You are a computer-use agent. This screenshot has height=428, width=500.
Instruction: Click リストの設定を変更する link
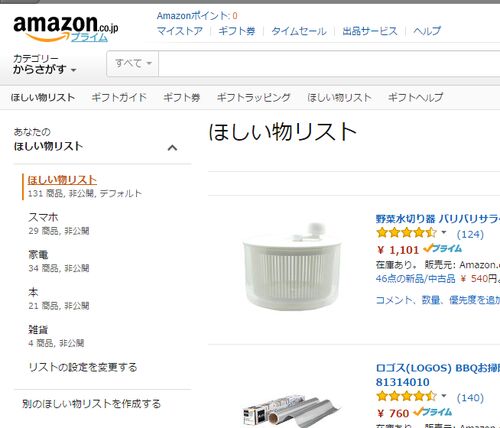83,367
